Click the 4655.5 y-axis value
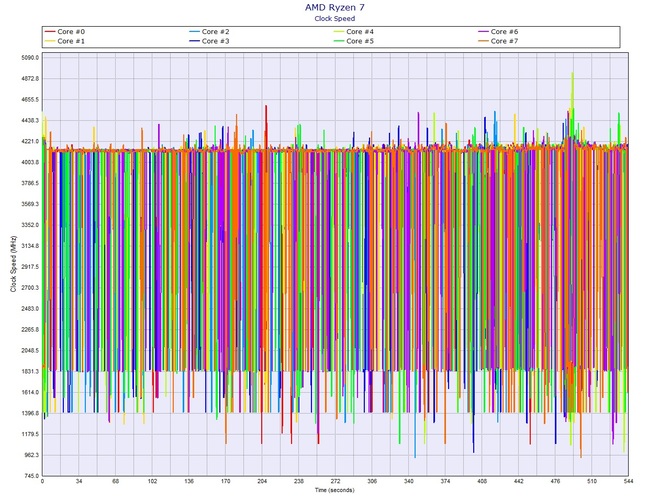This screenshot has height=502, width=670. click(30, 100)
